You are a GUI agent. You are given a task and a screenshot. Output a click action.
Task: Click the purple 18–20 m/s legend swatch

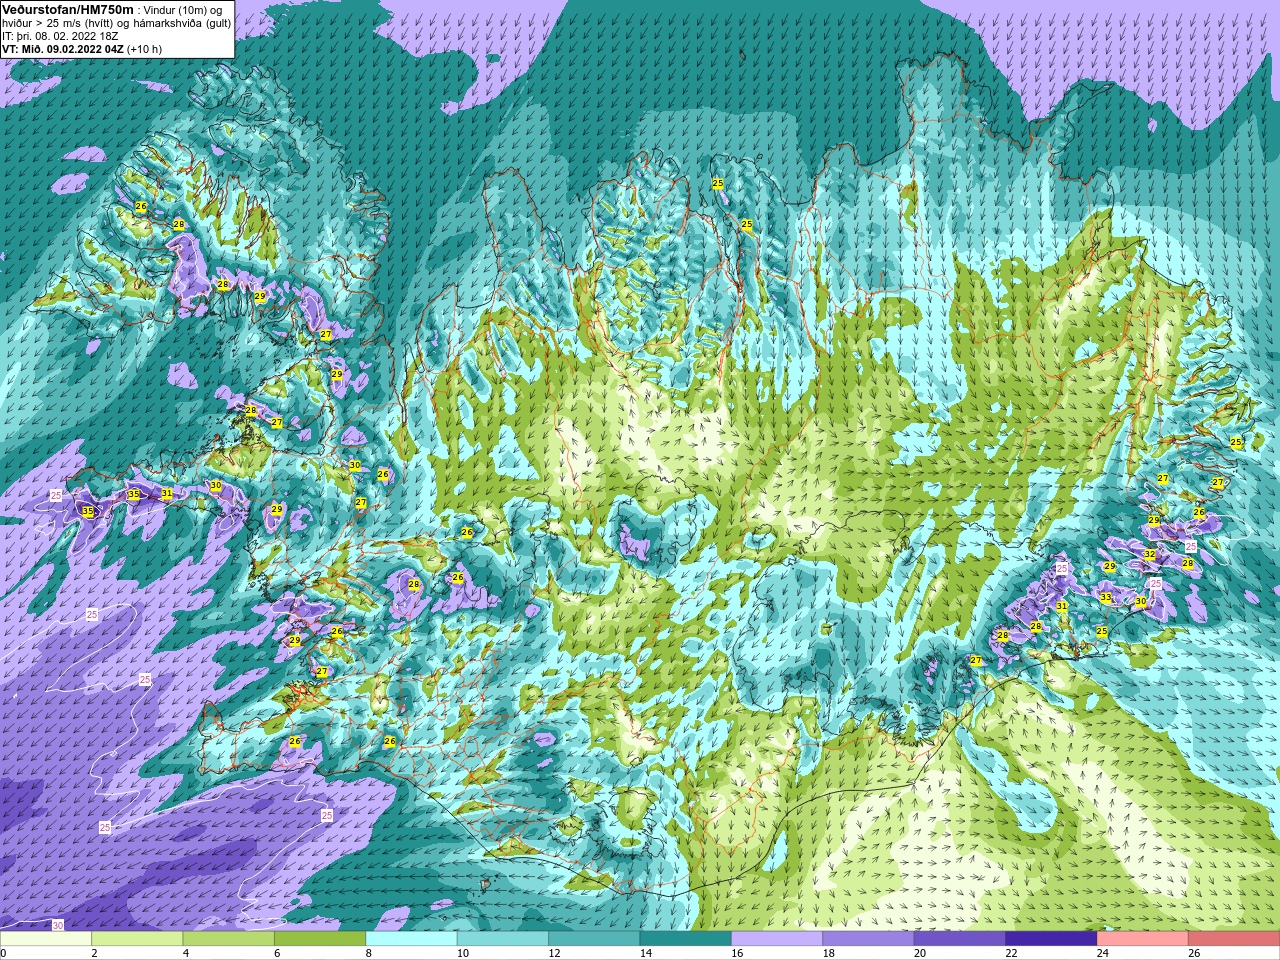pos(868,939)
